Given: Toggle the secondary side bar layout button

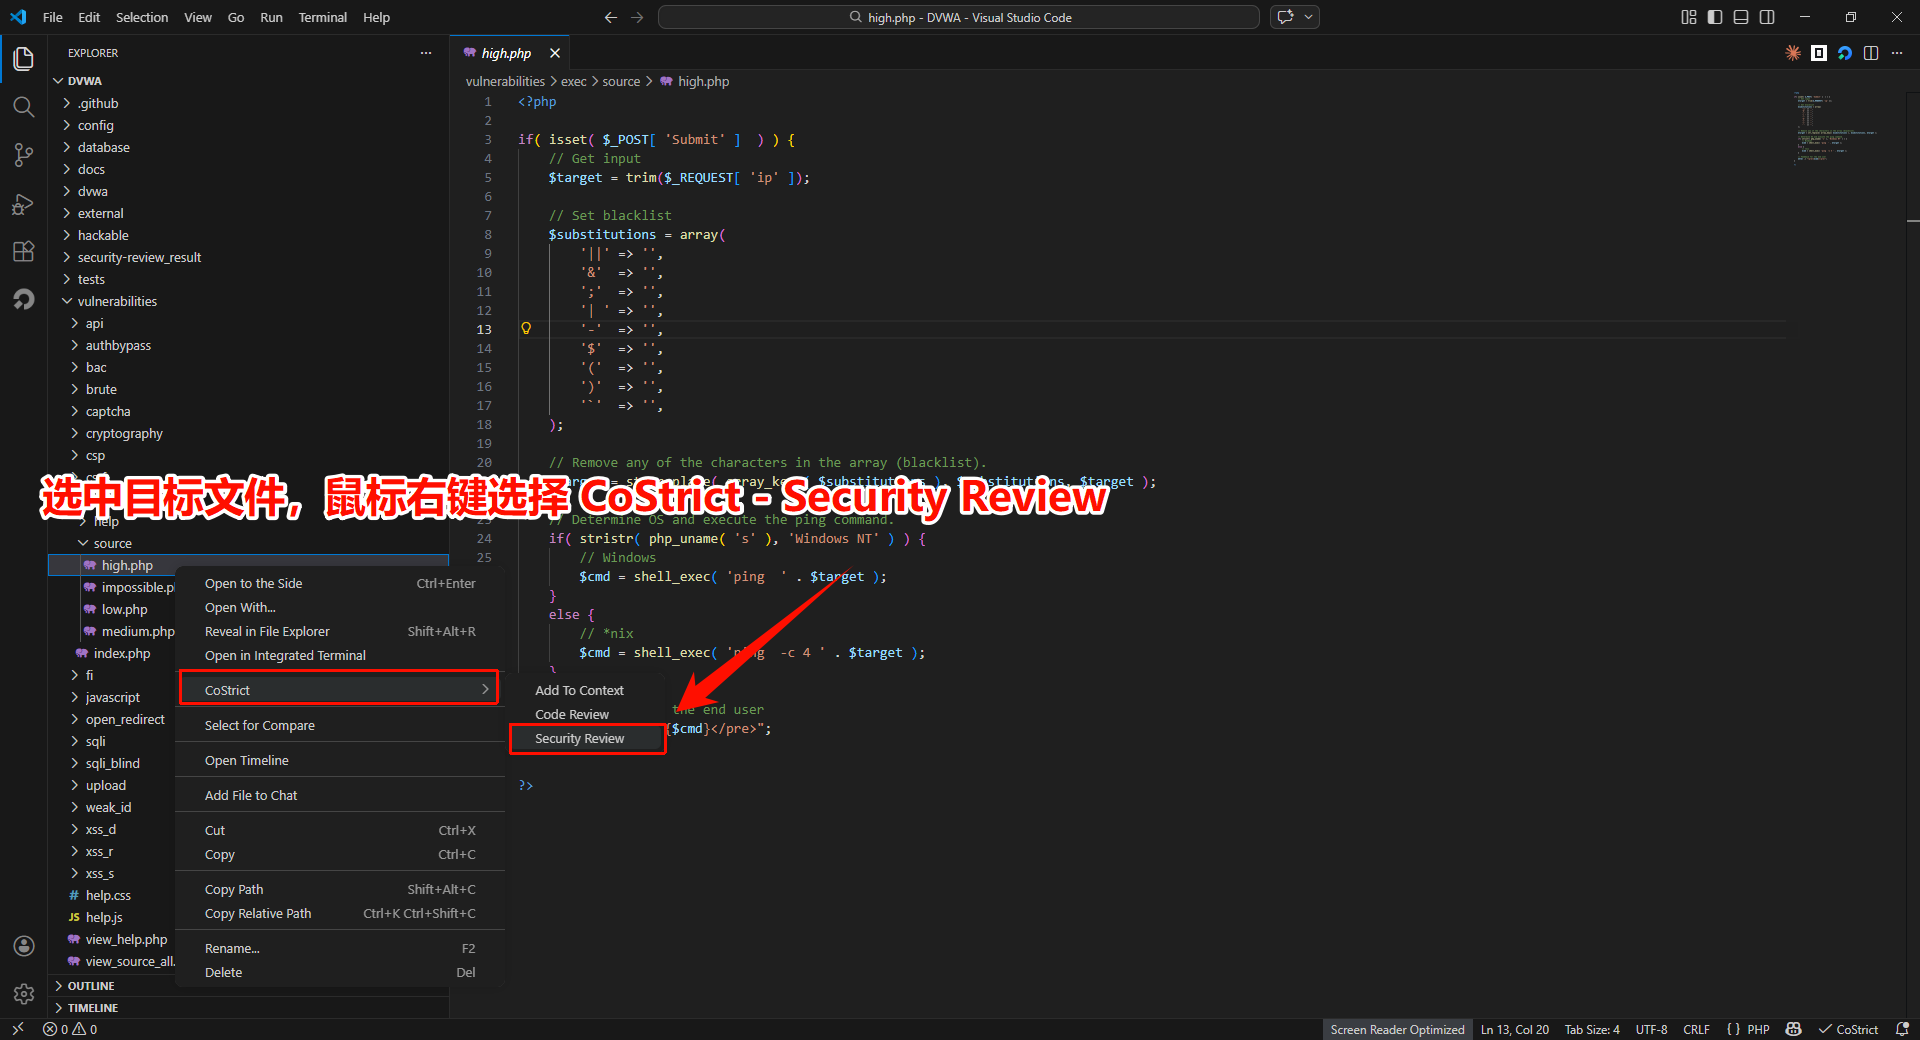Looking at the screenshot, I should pyautogui.click(x=1767, y=17).
